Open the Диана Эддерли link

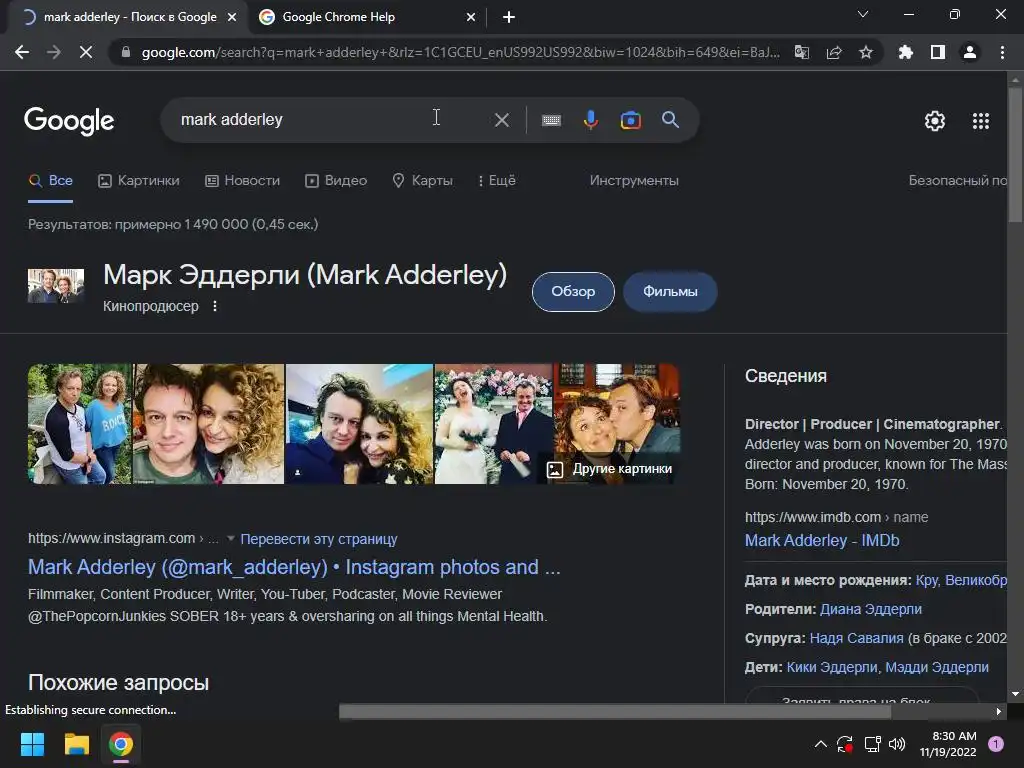871,609
